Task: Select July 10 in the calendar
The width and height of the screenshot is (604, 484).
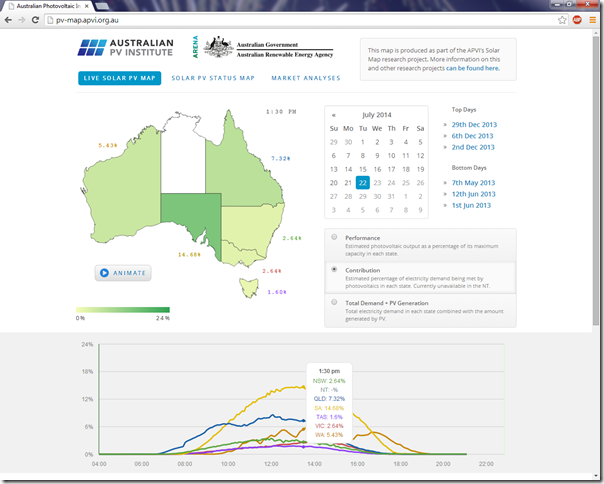Action: point(391,156)
